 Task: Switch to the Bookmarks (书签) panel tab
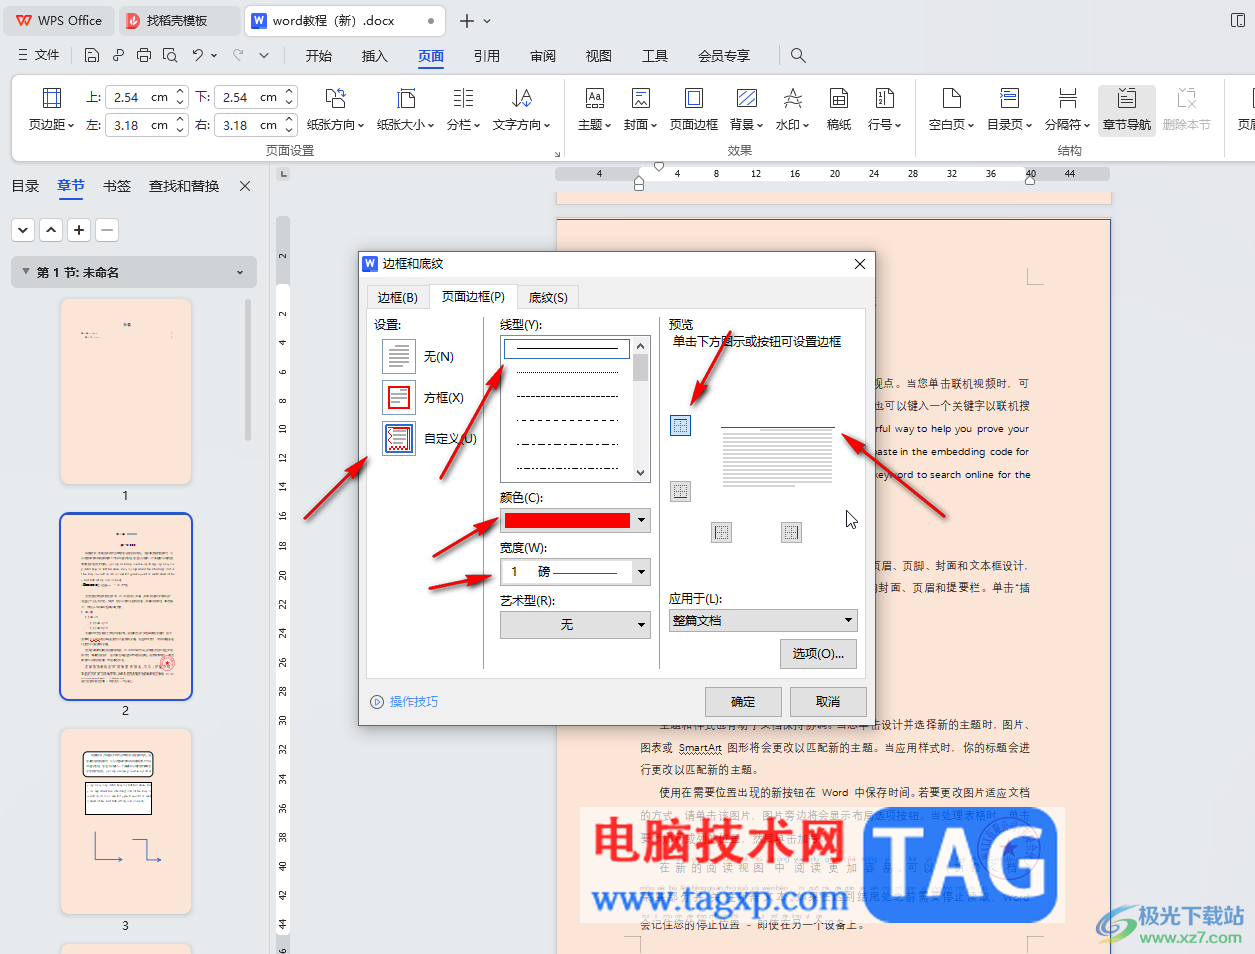[117, 186]
